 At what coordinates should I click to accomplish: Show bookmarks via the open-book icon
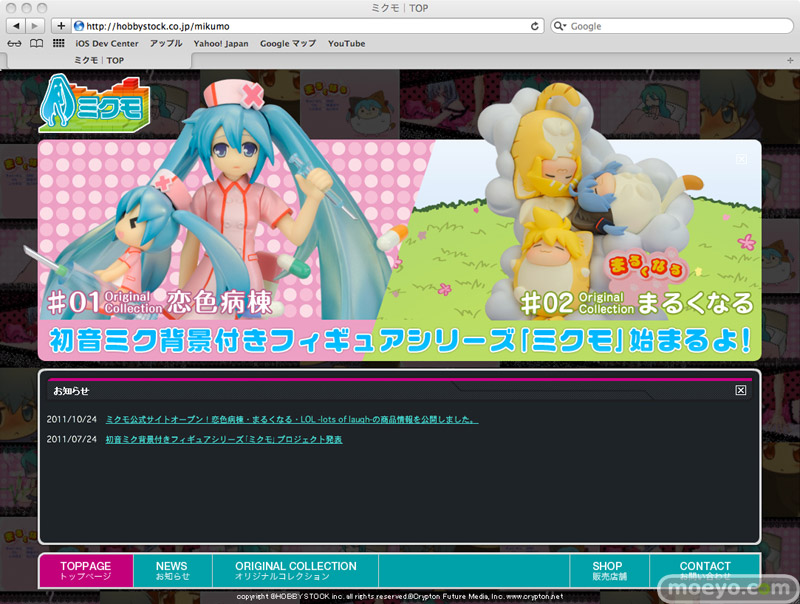tap(36, 44)
